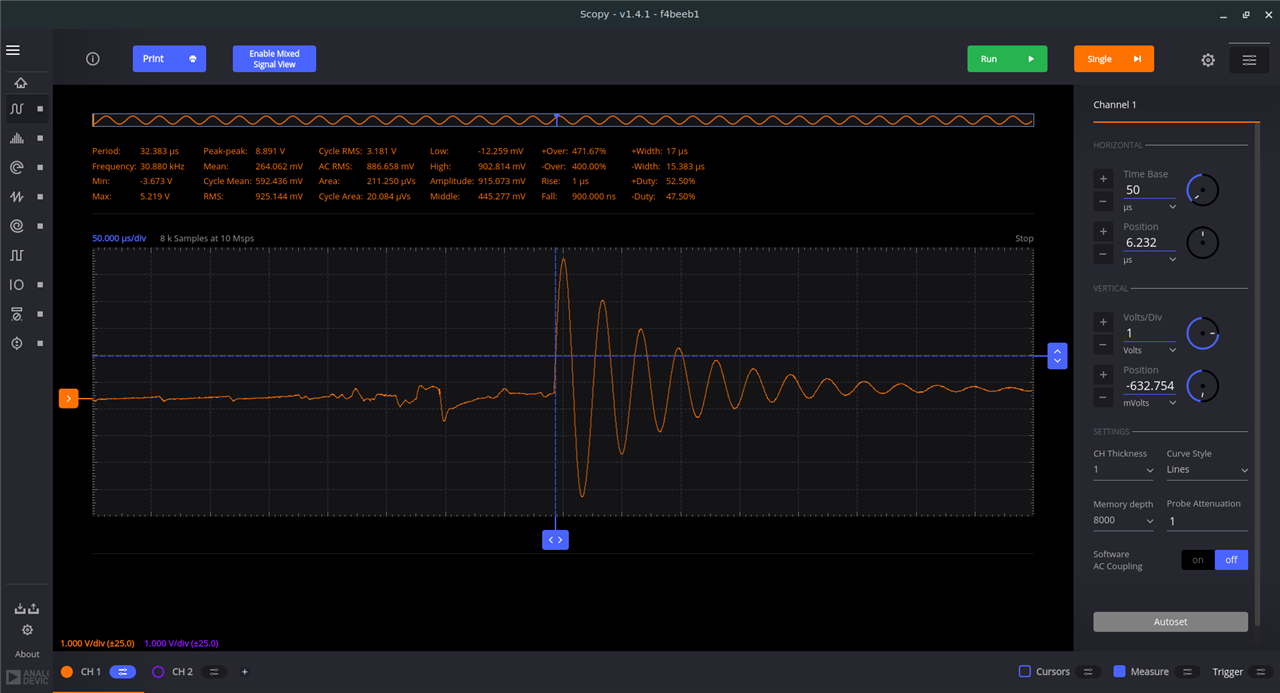1280x693 pixels.
Task: Toggle the right-side menu panel icon
Action: (1249, 60)
